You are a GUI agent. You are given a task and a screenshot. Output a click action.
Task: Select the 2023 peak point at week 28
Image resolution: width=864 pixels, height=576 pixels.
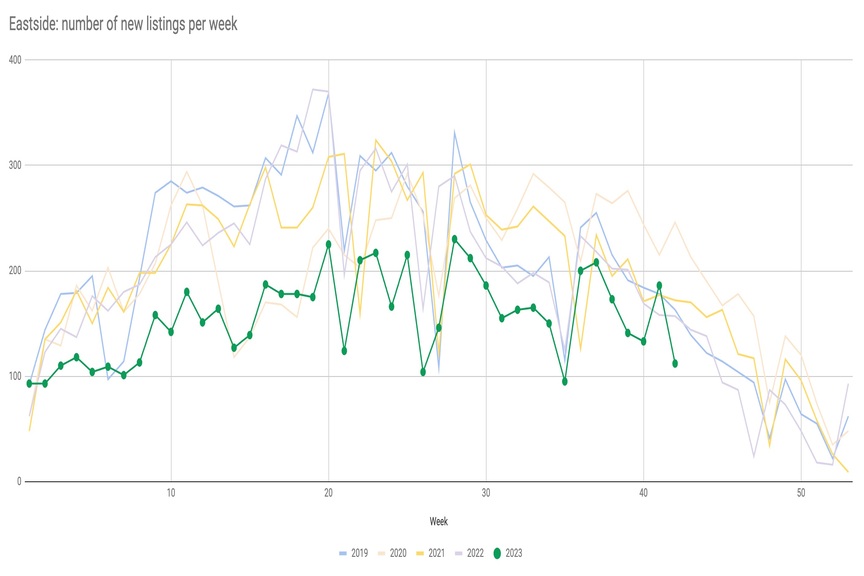click(454, 239)
